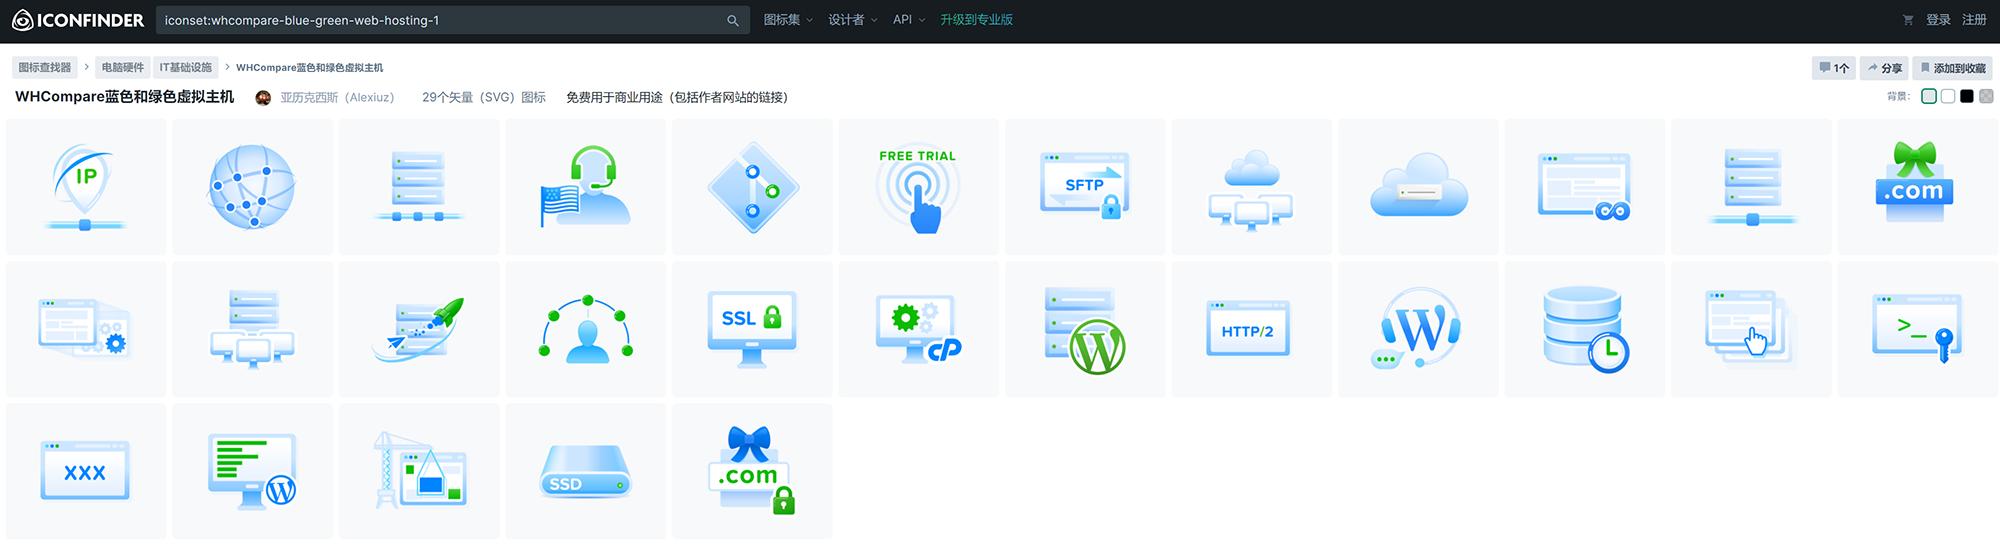Image resolution: width=2000 pixels, height=552 pixels.
Task: Select the cPanel gear monitor icon
Action: pos(918,329)
